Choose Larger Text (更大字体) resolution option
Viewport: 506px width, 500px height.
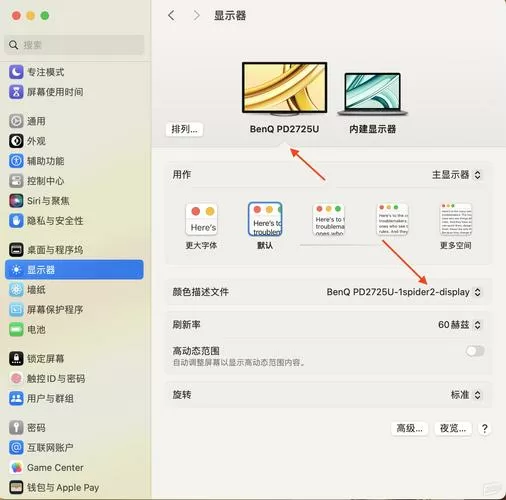(x=201, y=219)
